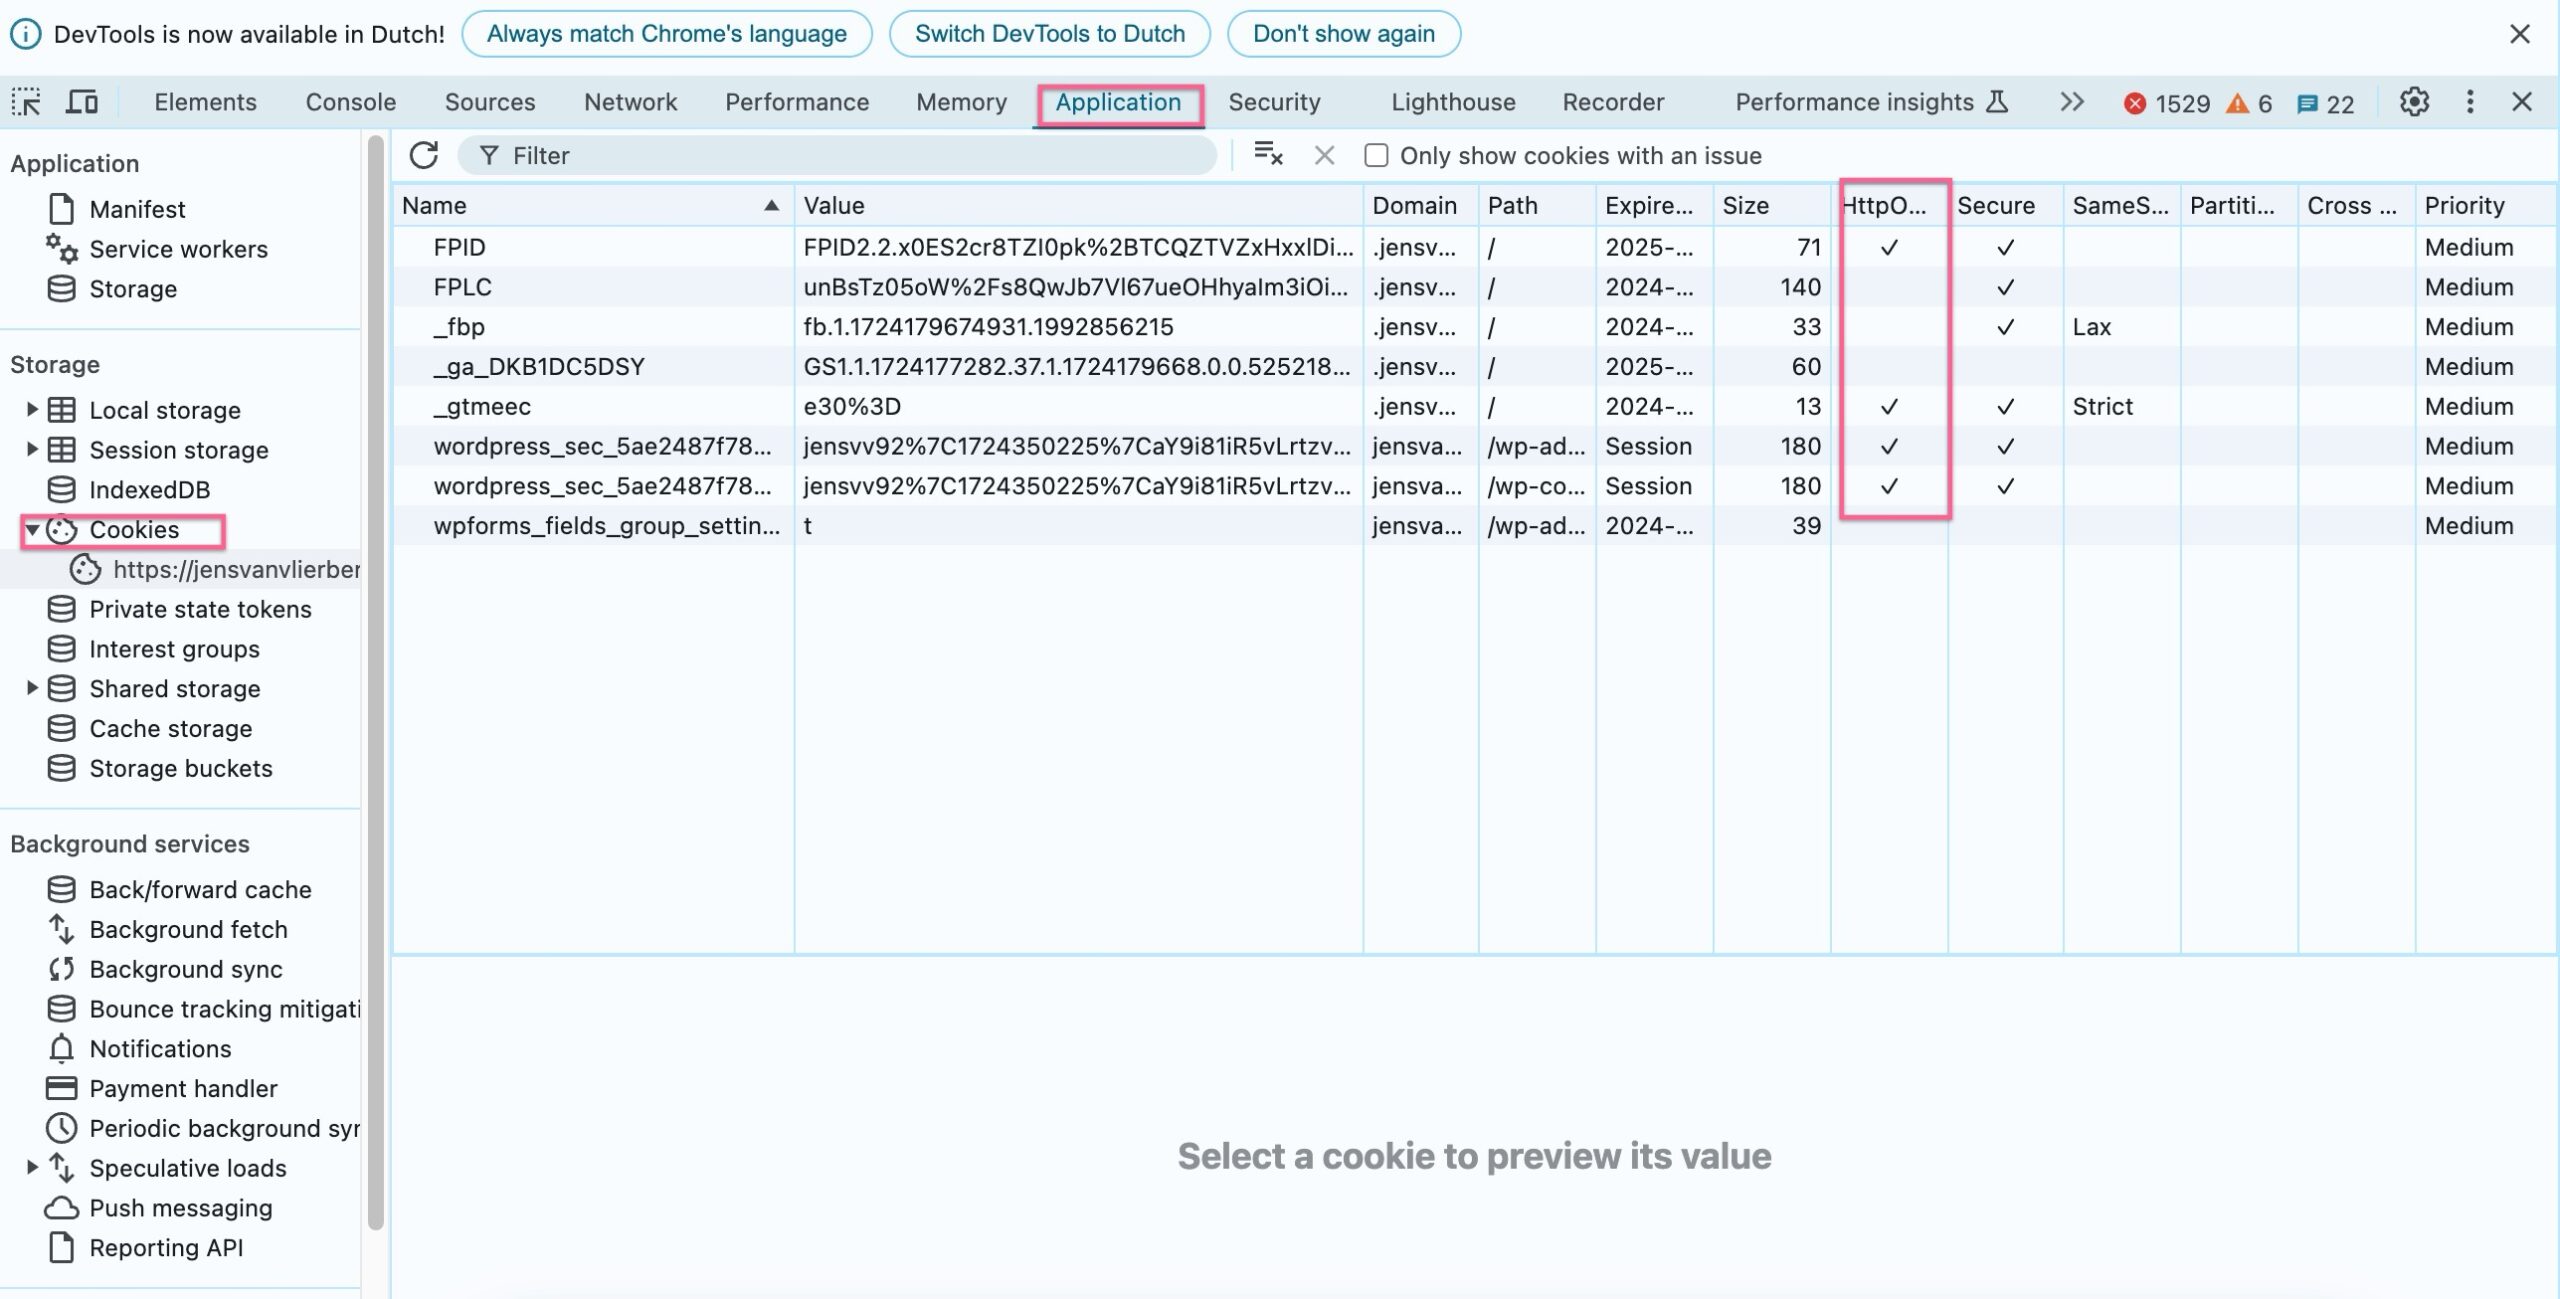Switch to the Elements tab
The image size is (2560, 1299).
pos(205,102)
